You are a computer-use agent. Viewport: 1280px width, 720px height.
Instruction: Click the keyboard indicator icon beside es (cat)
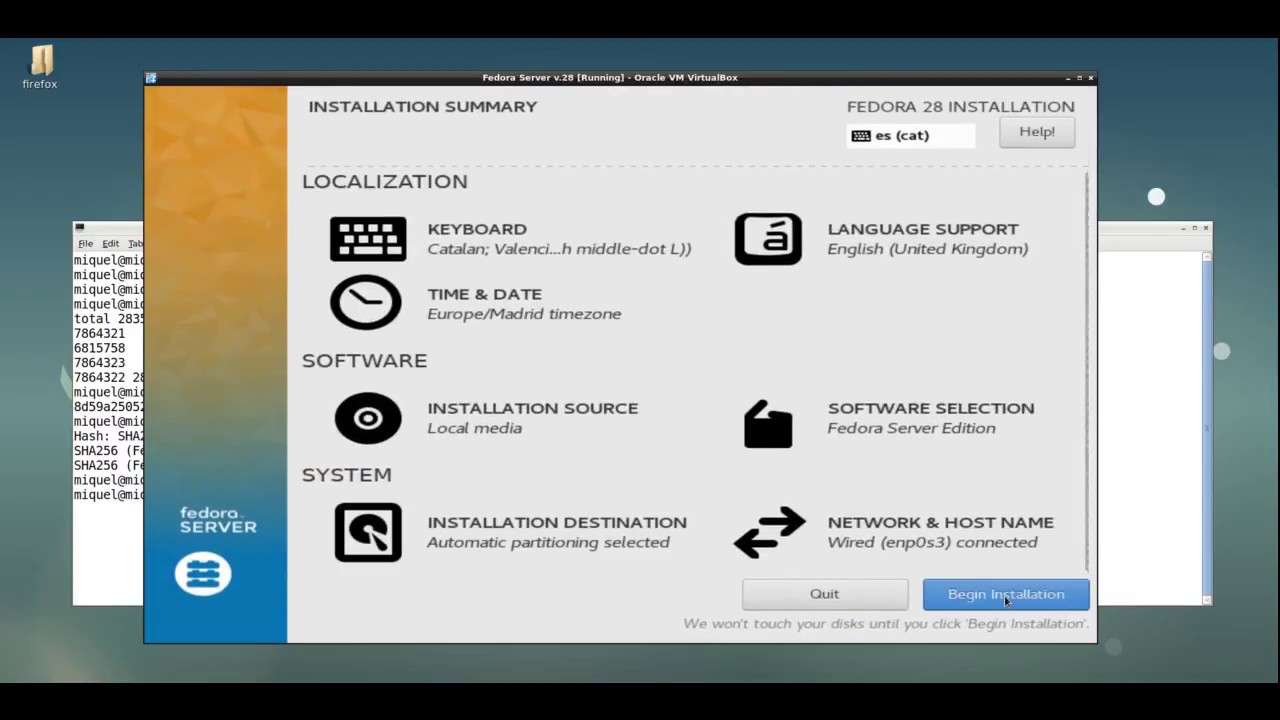click(861, 136)
